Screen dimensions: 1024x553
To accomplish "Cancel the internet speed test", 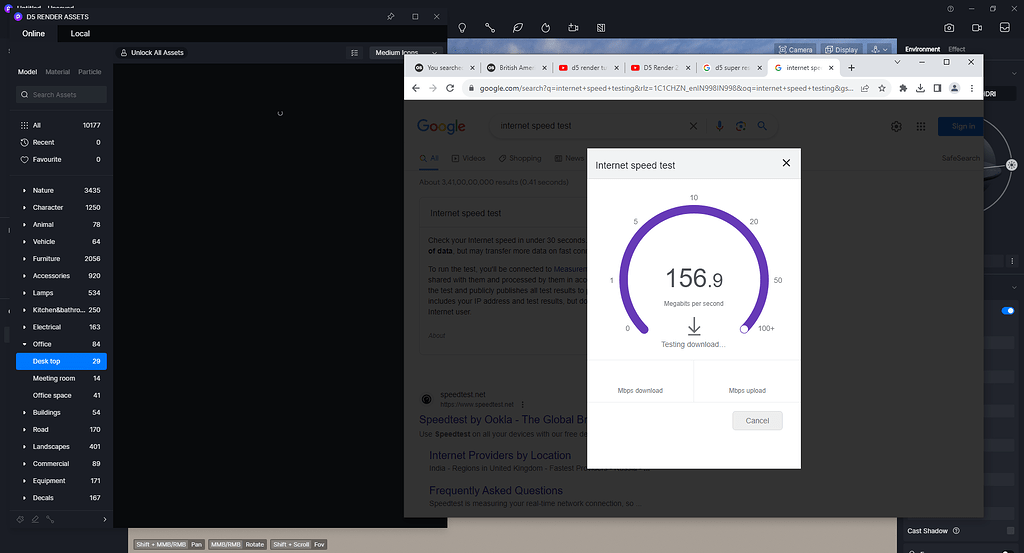I will (757, 420).
